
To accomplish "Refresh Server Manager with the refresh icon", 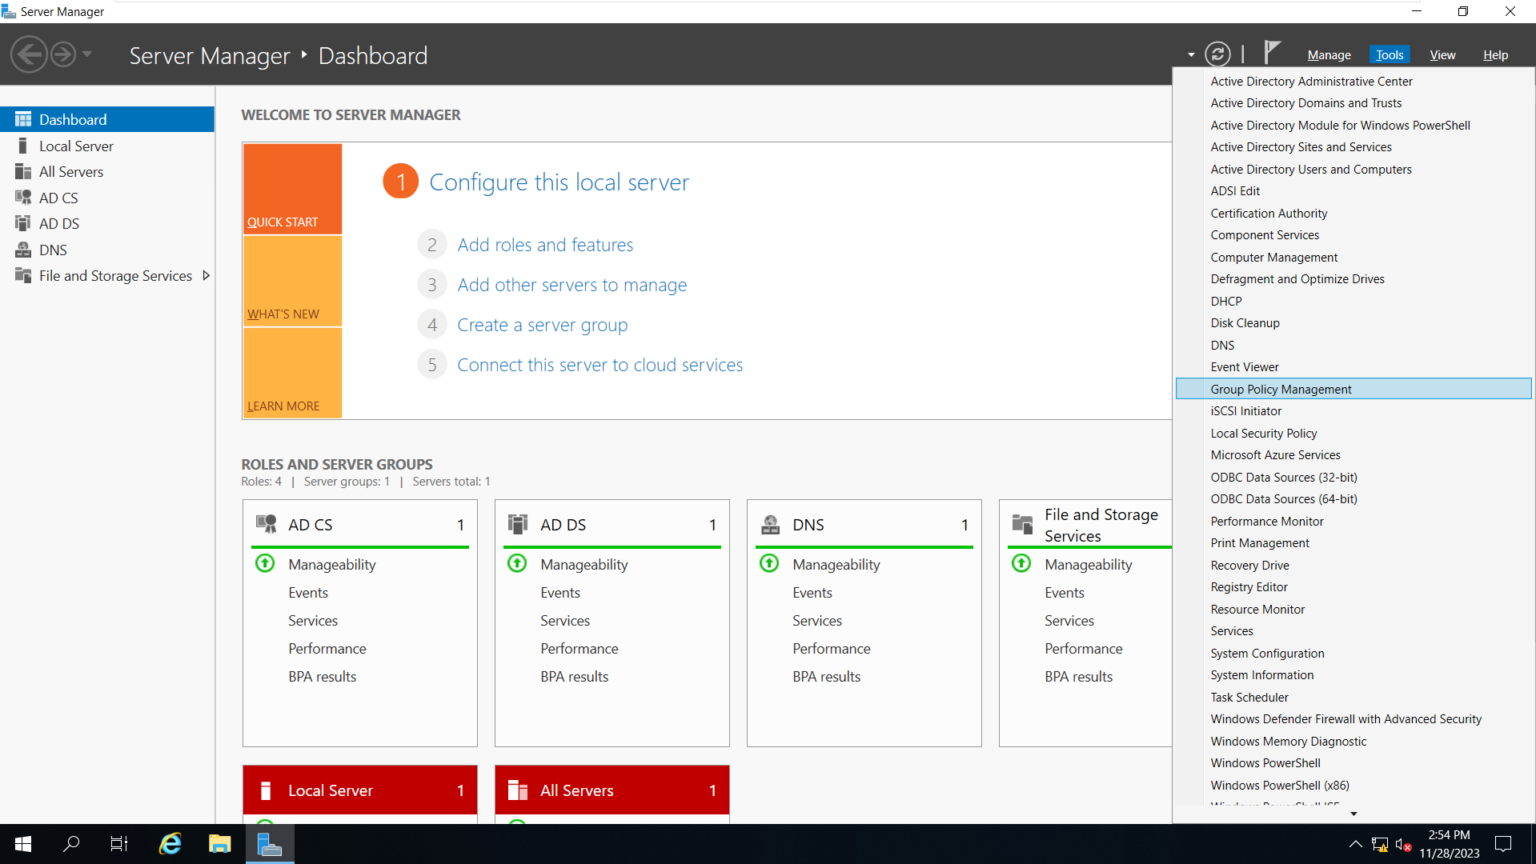I will coord(1217,54).
